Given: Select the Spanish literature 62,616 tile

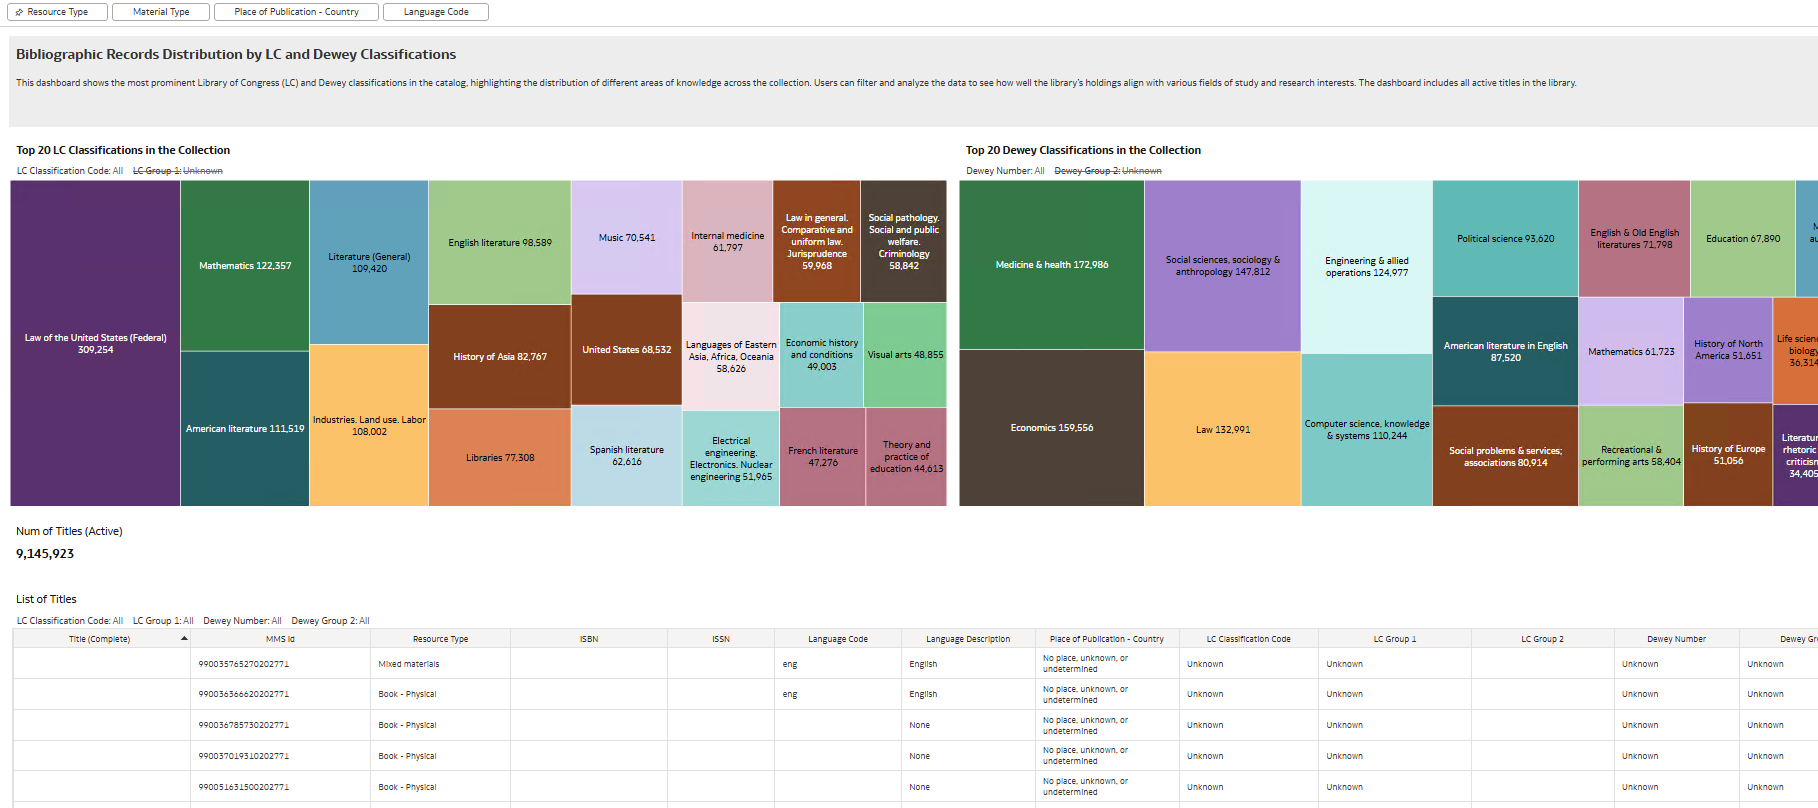Looking at the screenshot, I should coord(627,455).
